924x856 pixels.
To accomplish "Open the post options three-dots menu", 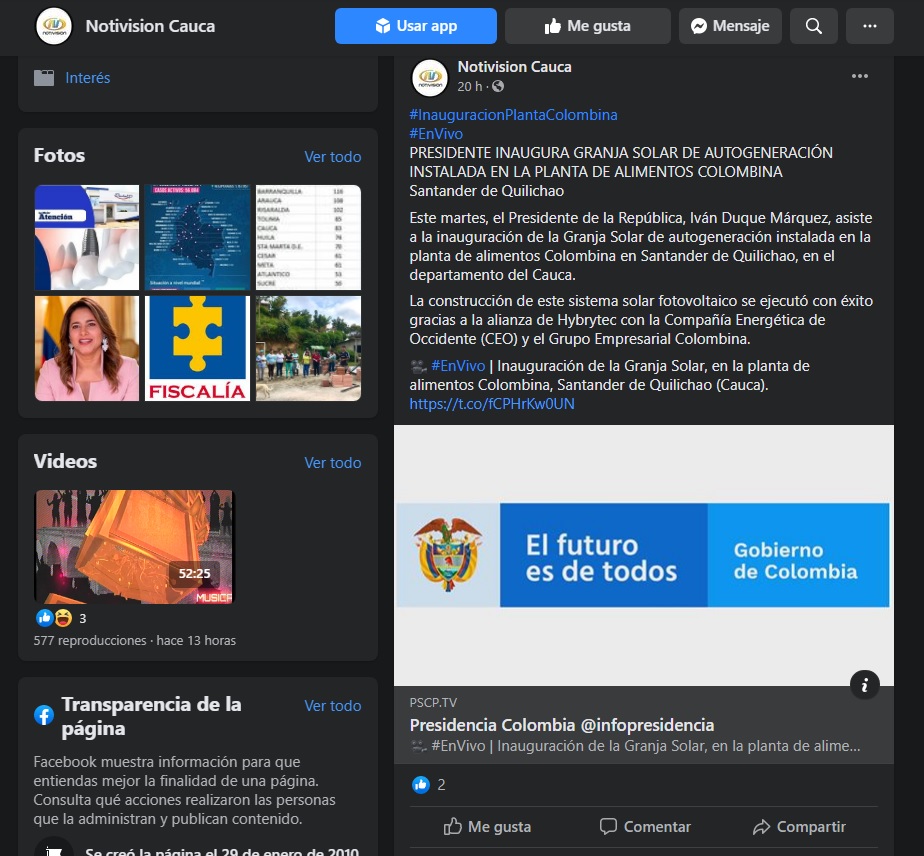I will tap(860, 76).
